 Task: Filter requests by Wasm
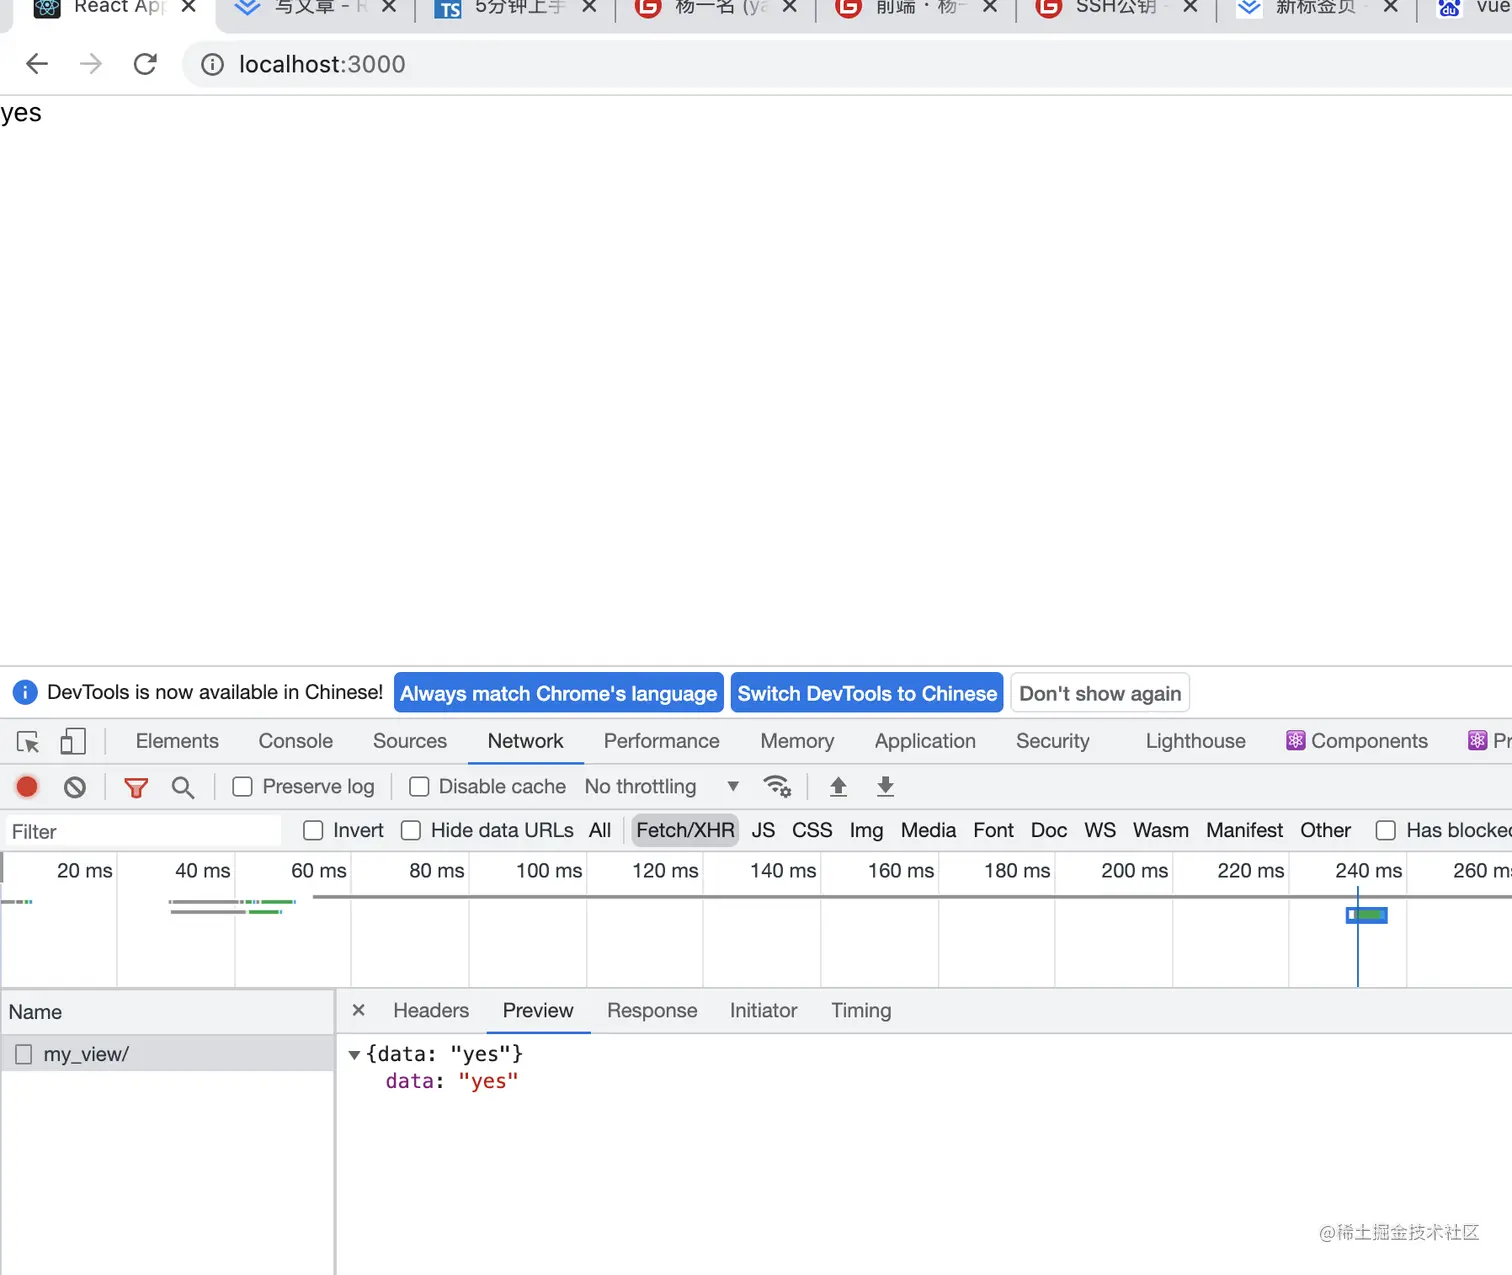click(x=1161, y=831)
